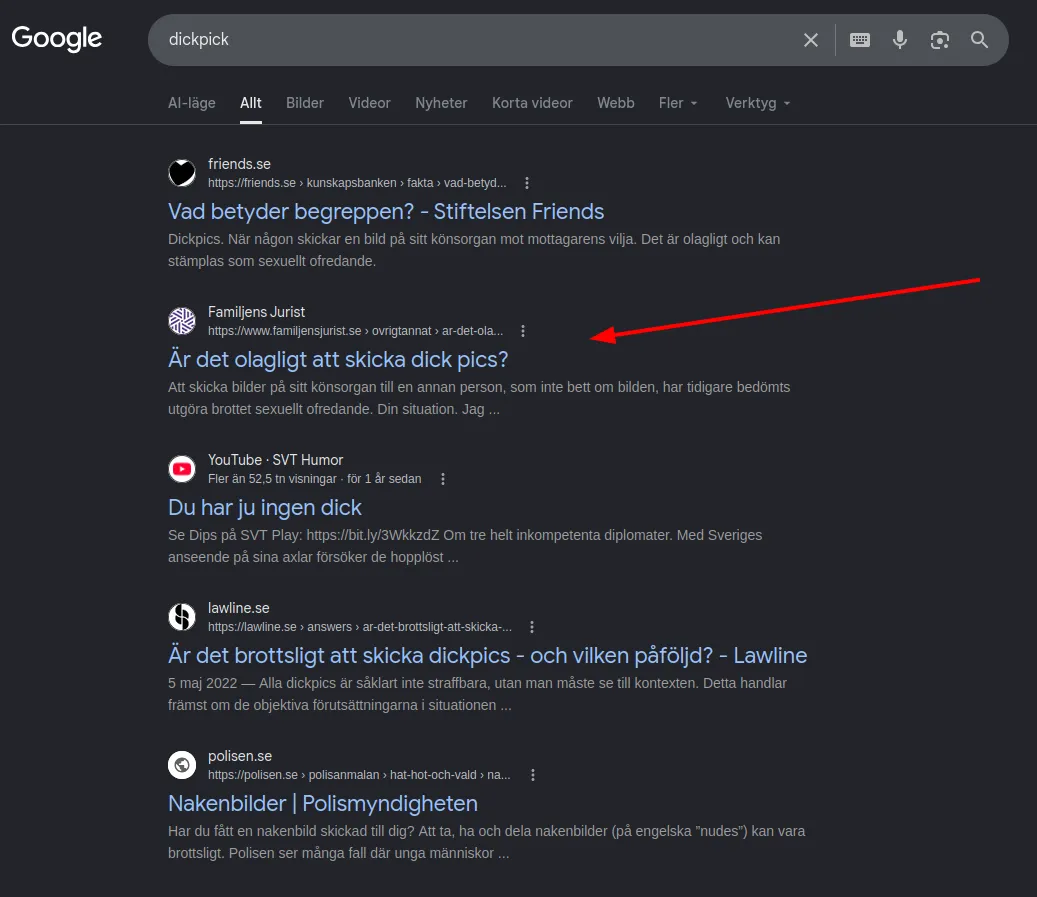
Task: Open 'Vad betyder begreppen? - Stiftelsen Friends' link
Action: click(386, 212)
